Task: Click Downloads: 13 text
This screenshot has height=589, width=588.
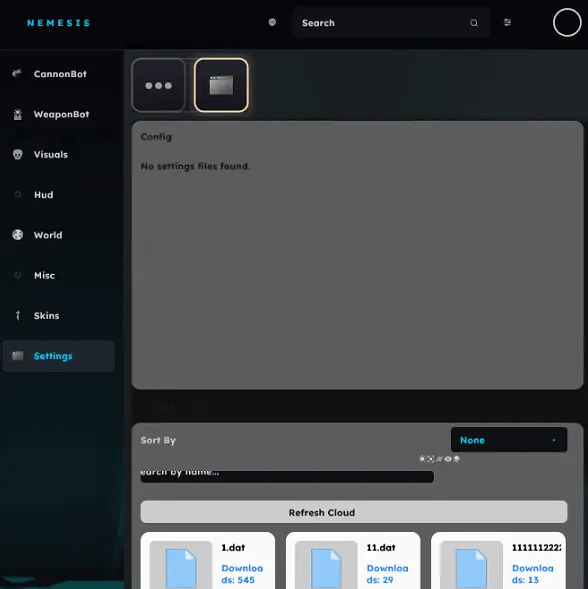Action: click(x=533, y=574)
